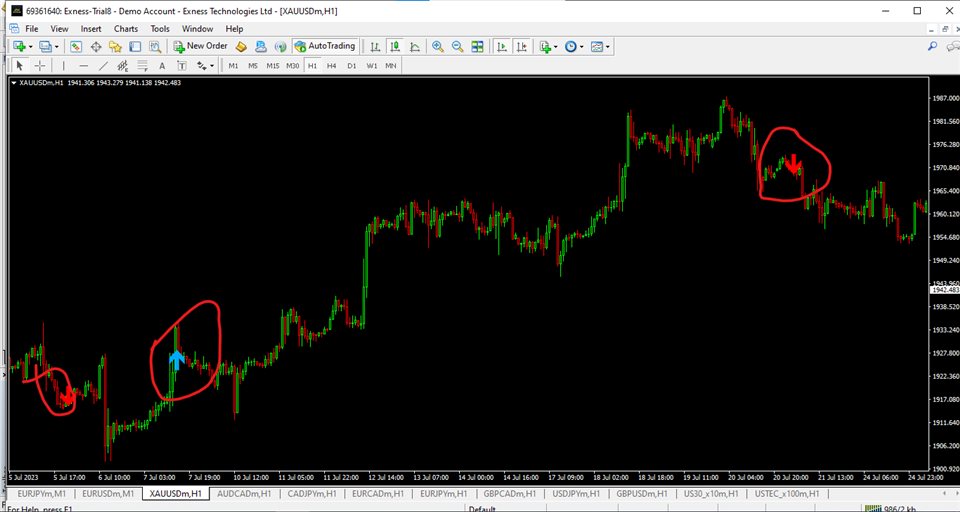Screen dimensions: 960x512
Task: Expand the arrows tool dropdown arrow
Action: click(212, 66)
